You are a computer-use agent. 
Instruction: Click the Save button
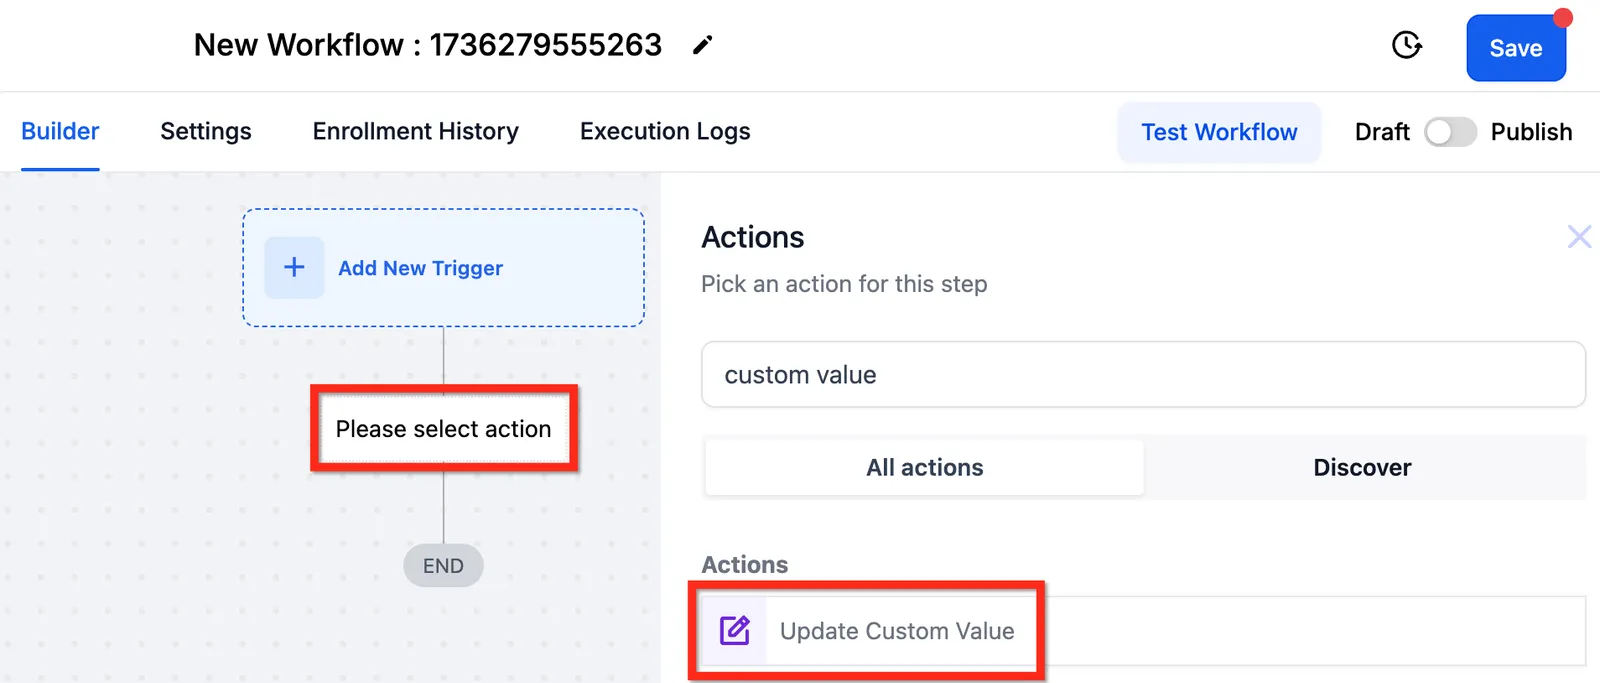pyautogui.click(x=1516, y=48)
